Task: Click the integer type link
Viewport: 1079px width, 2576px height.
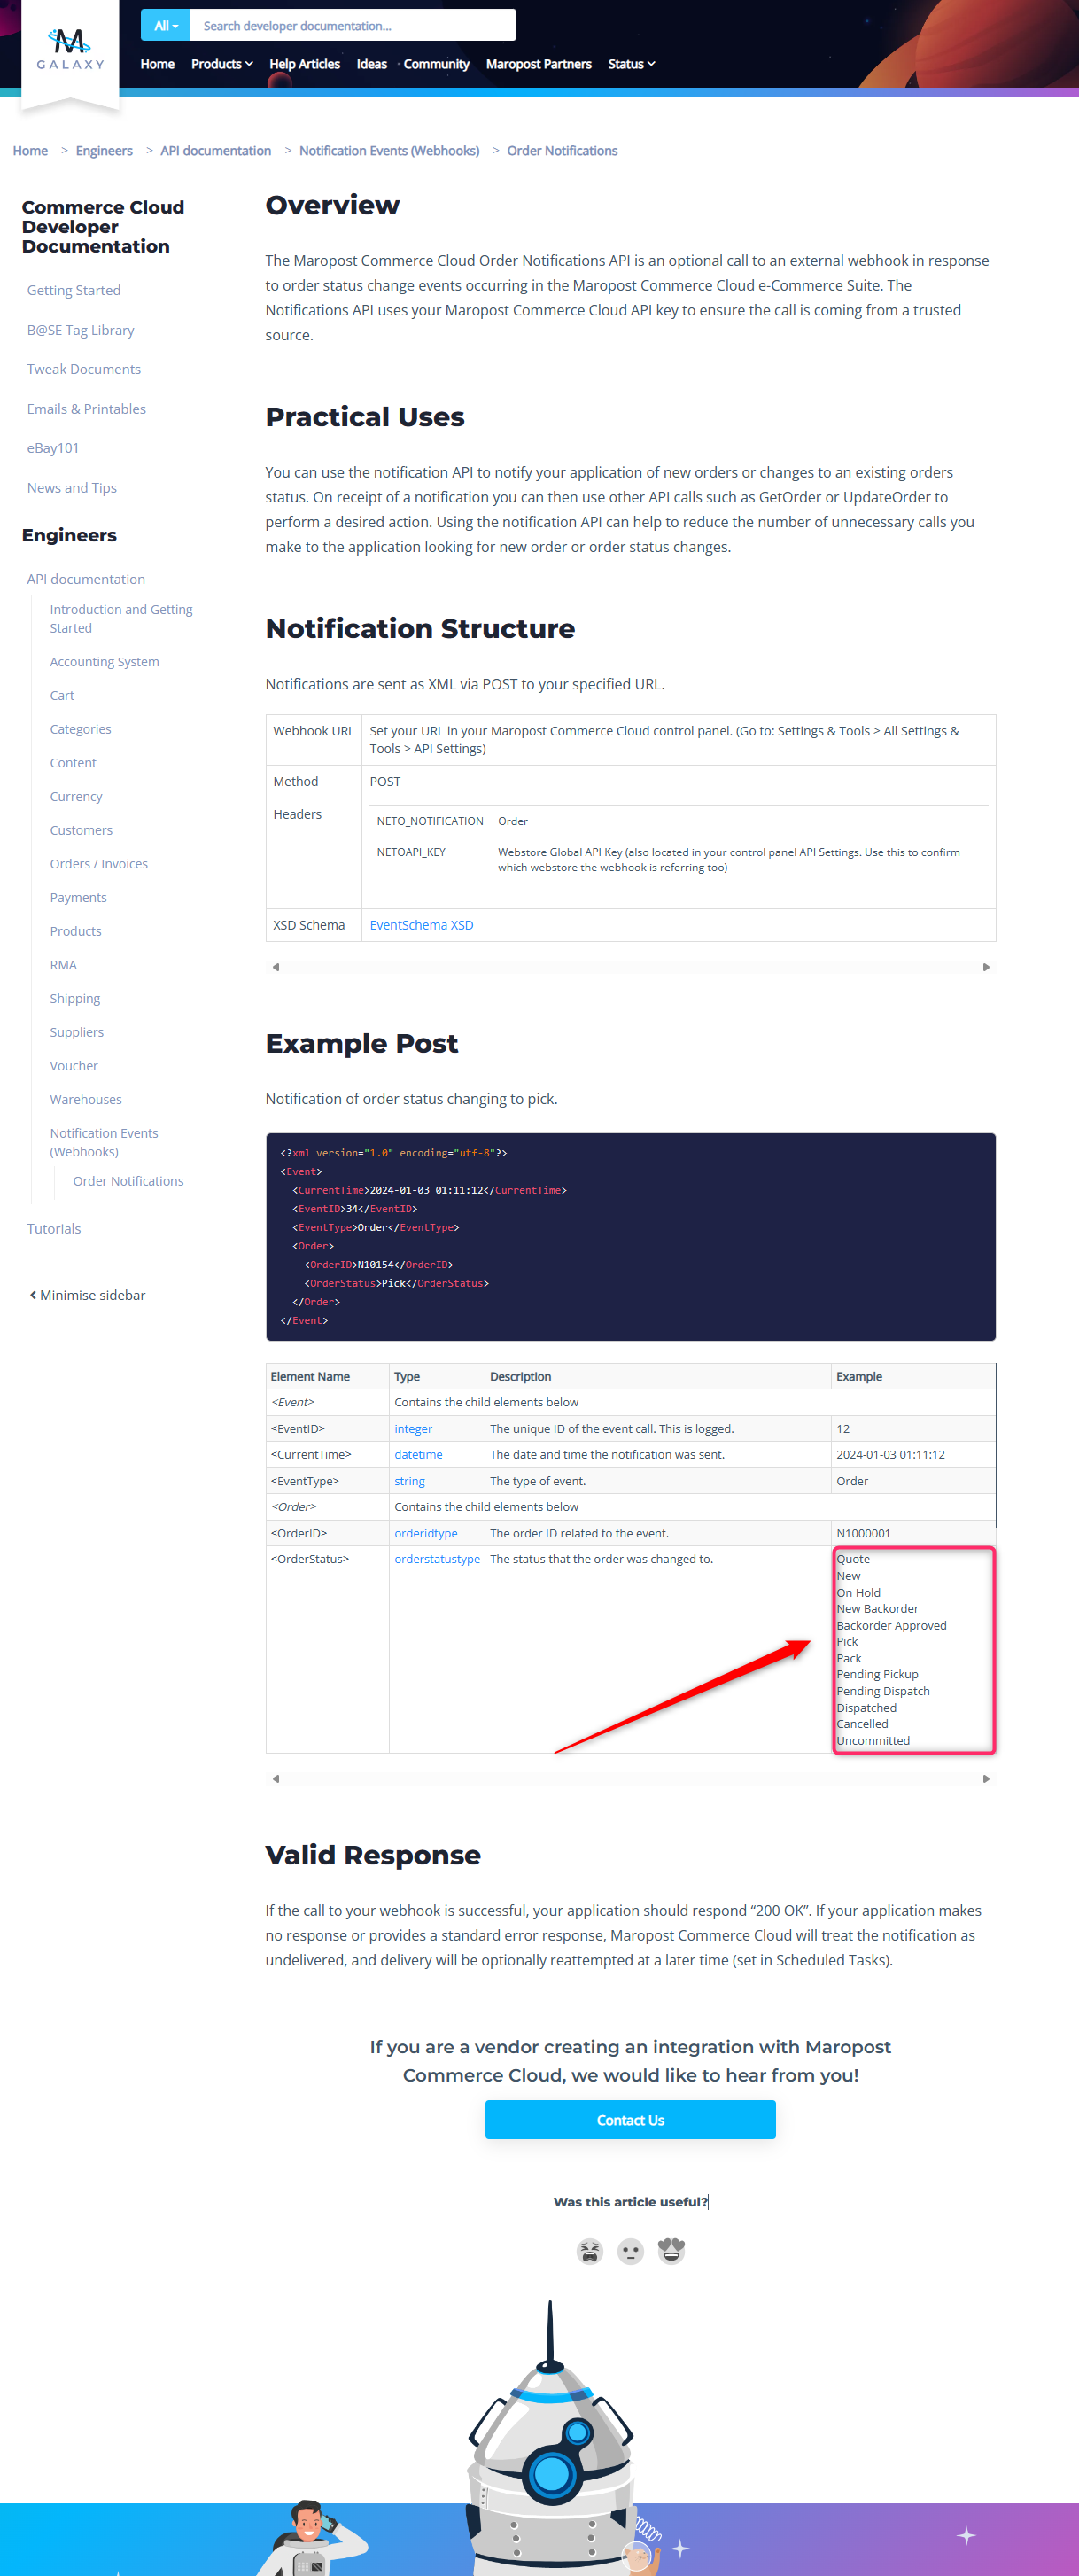Action: click(x=413, y=1429)
